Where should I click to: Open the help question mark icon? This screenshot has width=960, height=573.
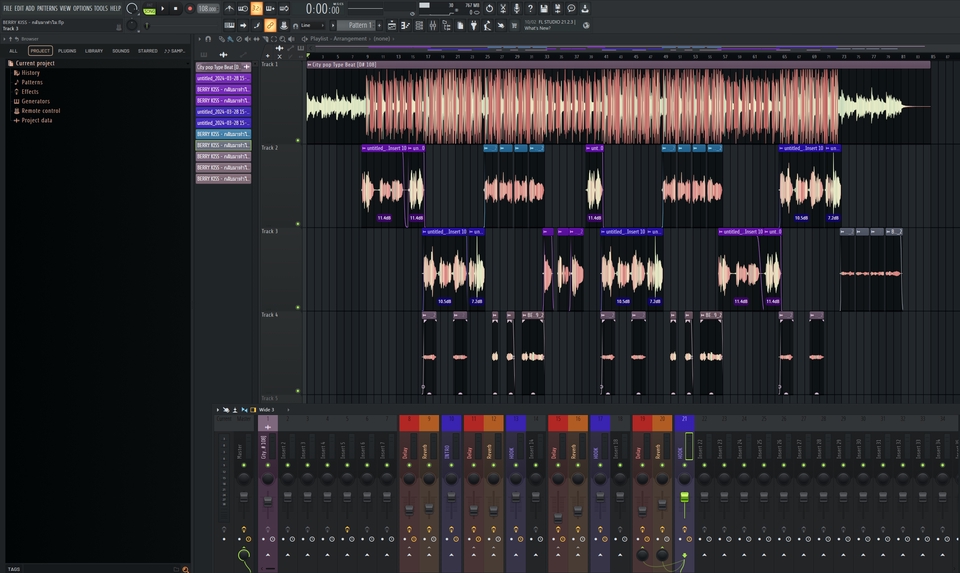pyautogui.click(x=530, y=8)
